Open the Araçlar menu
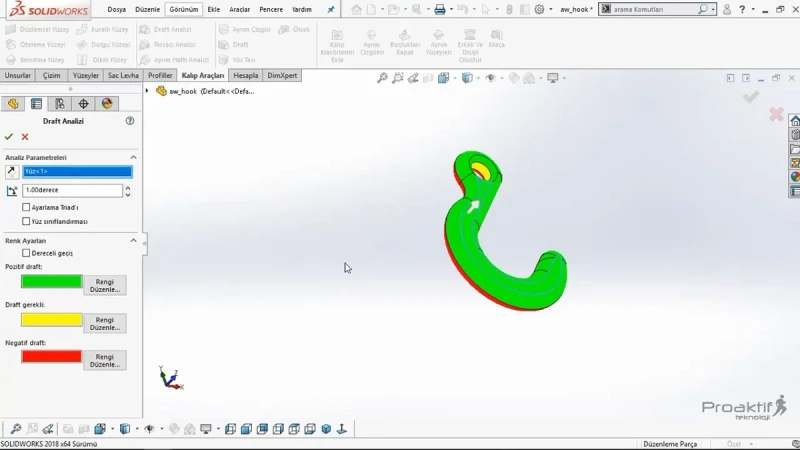Viewport: 800px width, 450px height. coord(239,9)
